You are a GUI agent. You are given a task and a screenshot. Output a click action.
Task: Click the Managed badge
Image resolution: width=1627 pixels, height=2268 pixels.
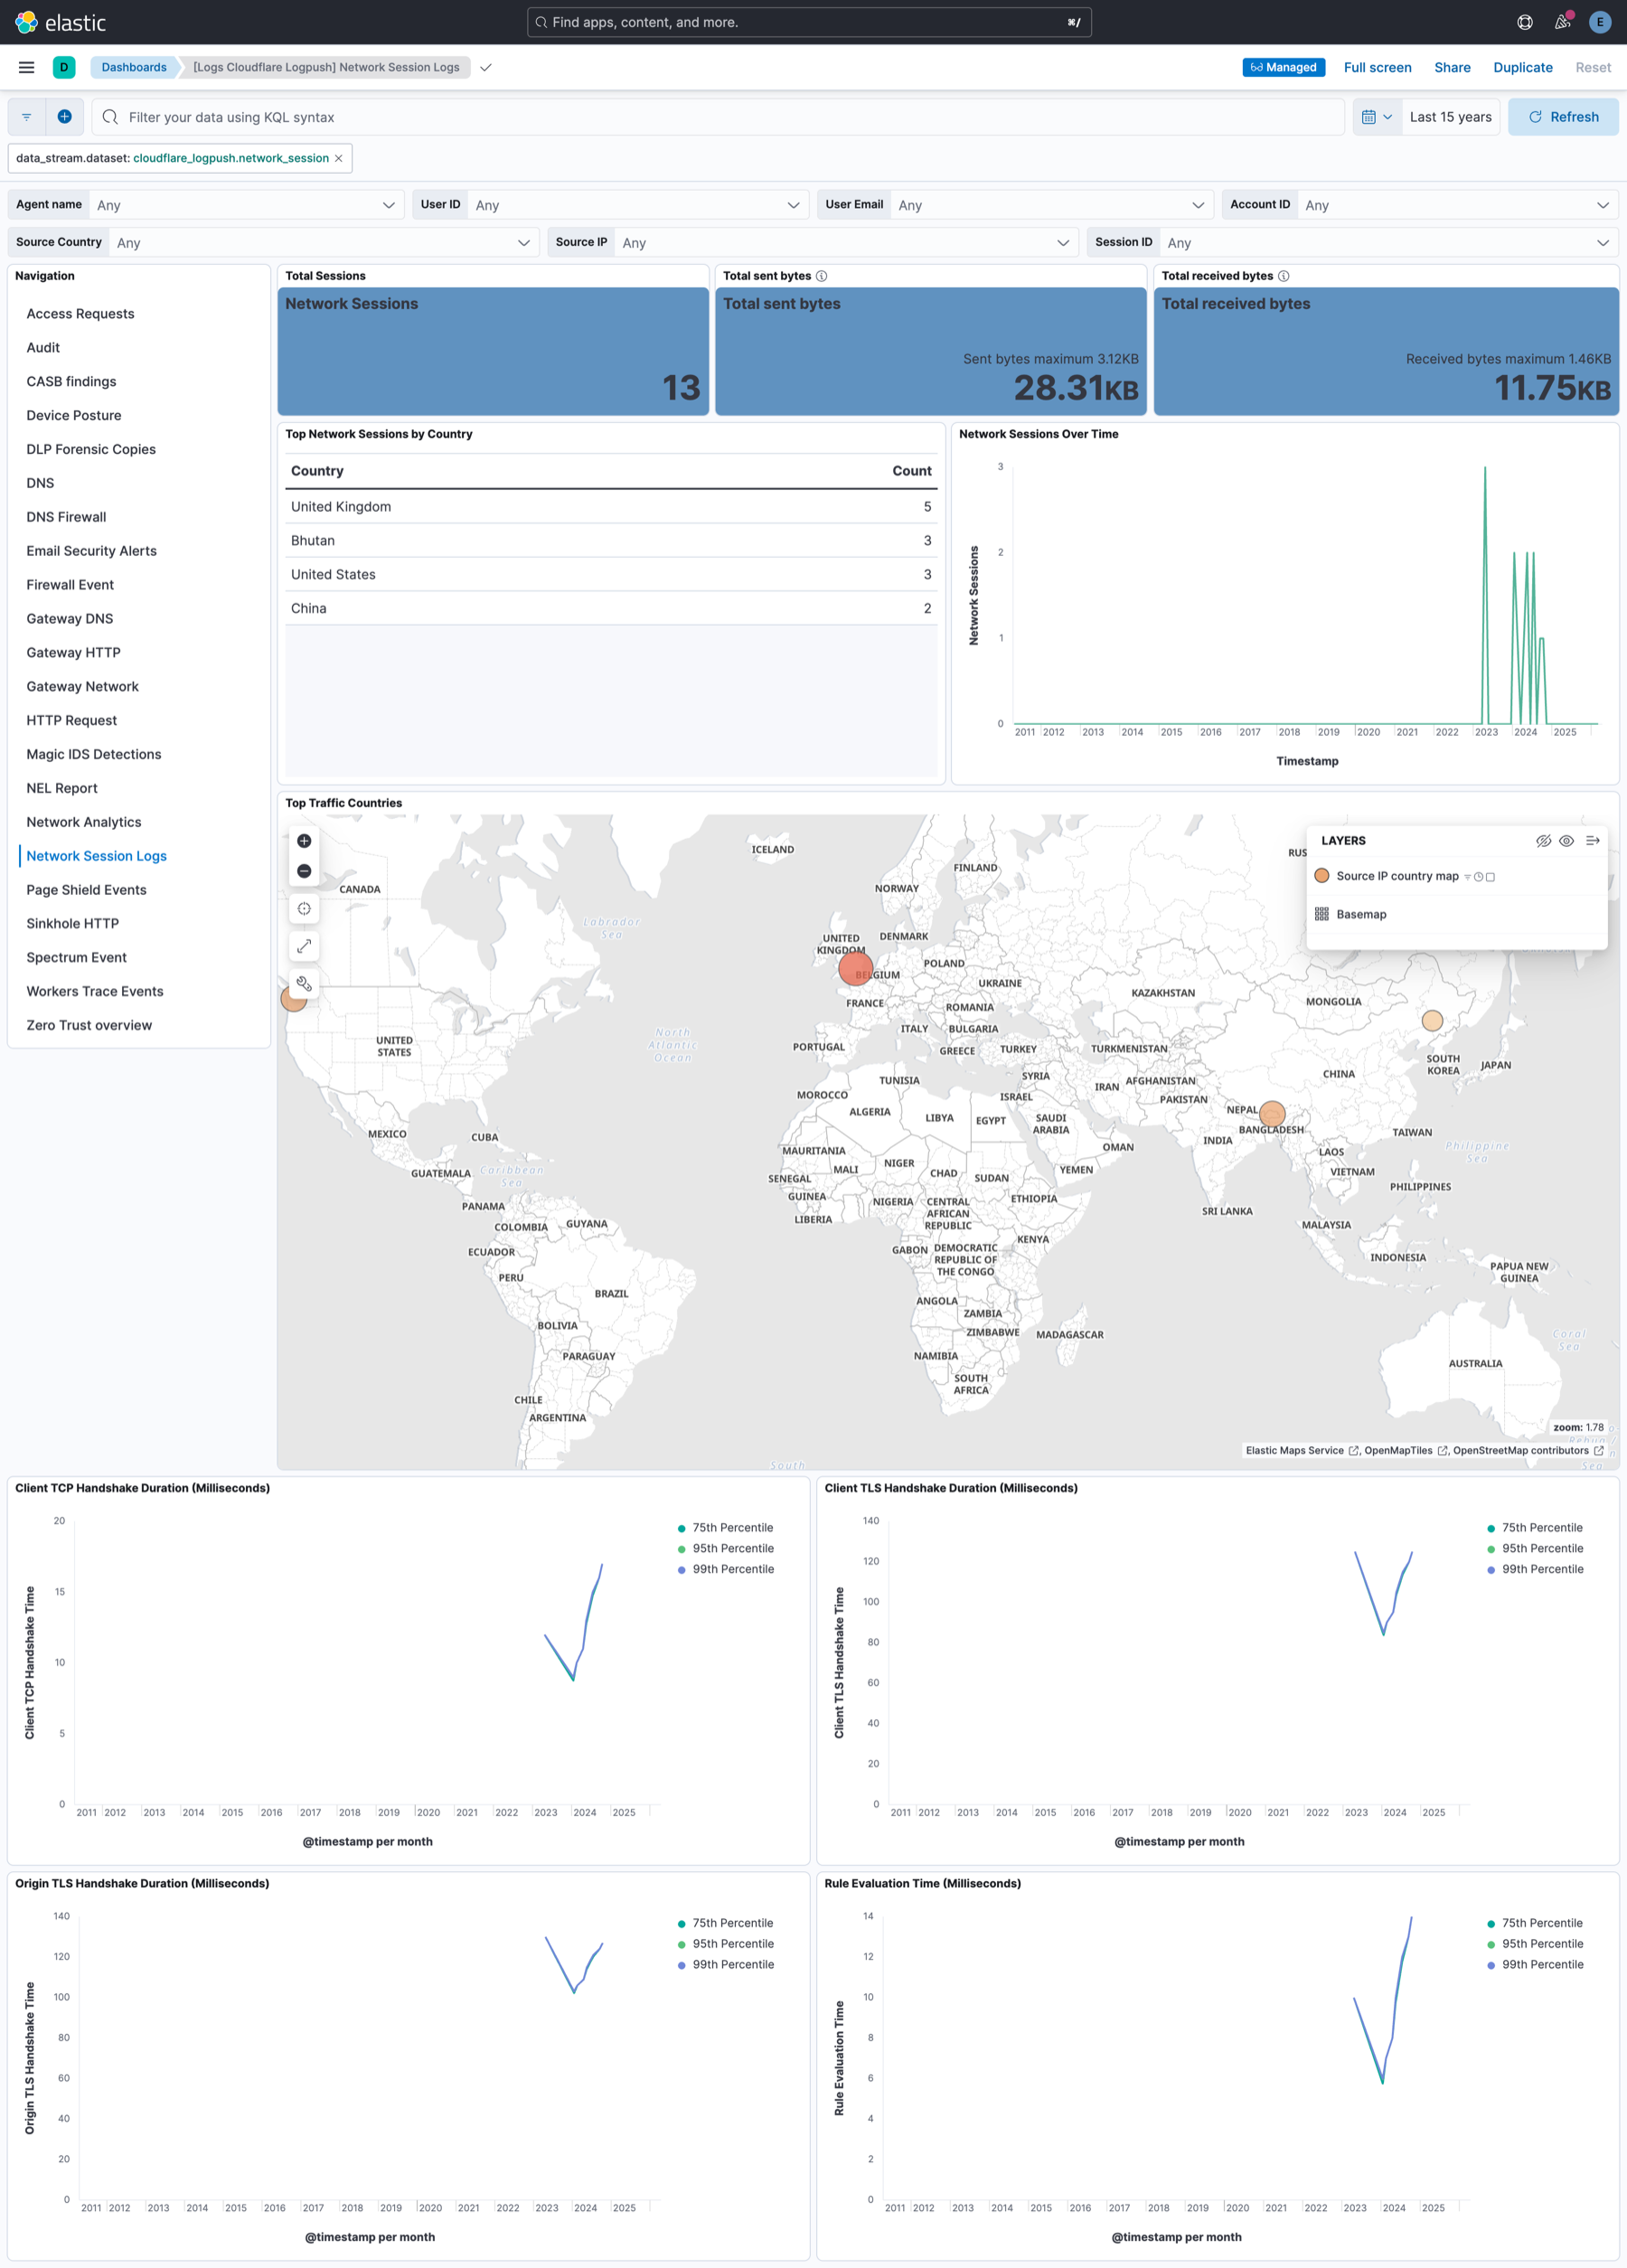[x=1283, y=67]
